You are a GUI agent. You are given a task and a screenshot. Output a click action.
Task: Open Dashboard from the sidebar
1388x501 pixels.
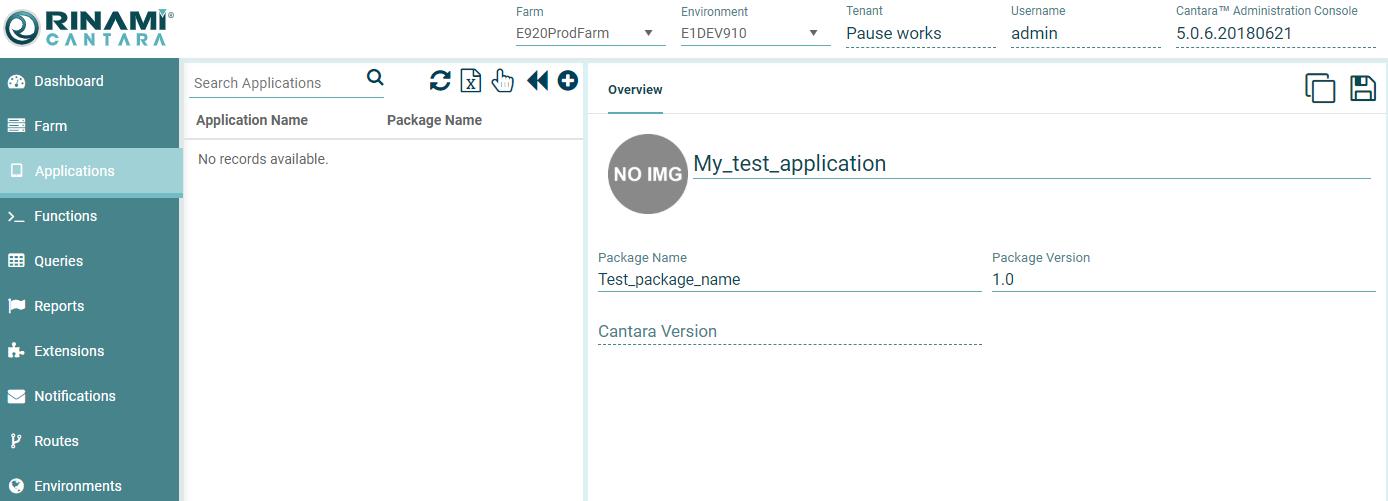click(69, 81)
